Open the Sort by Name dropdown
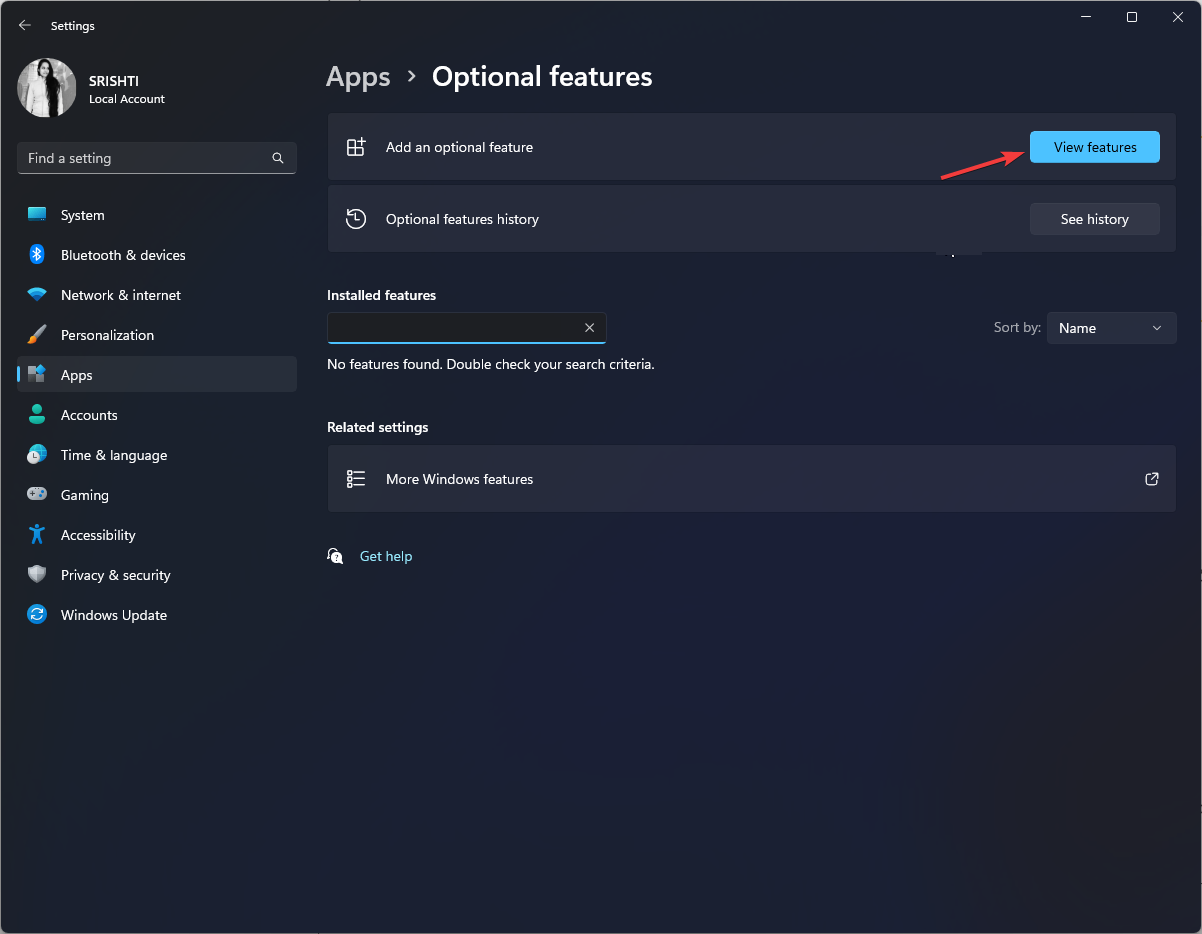1202x934 pixels. [1112, 328]
